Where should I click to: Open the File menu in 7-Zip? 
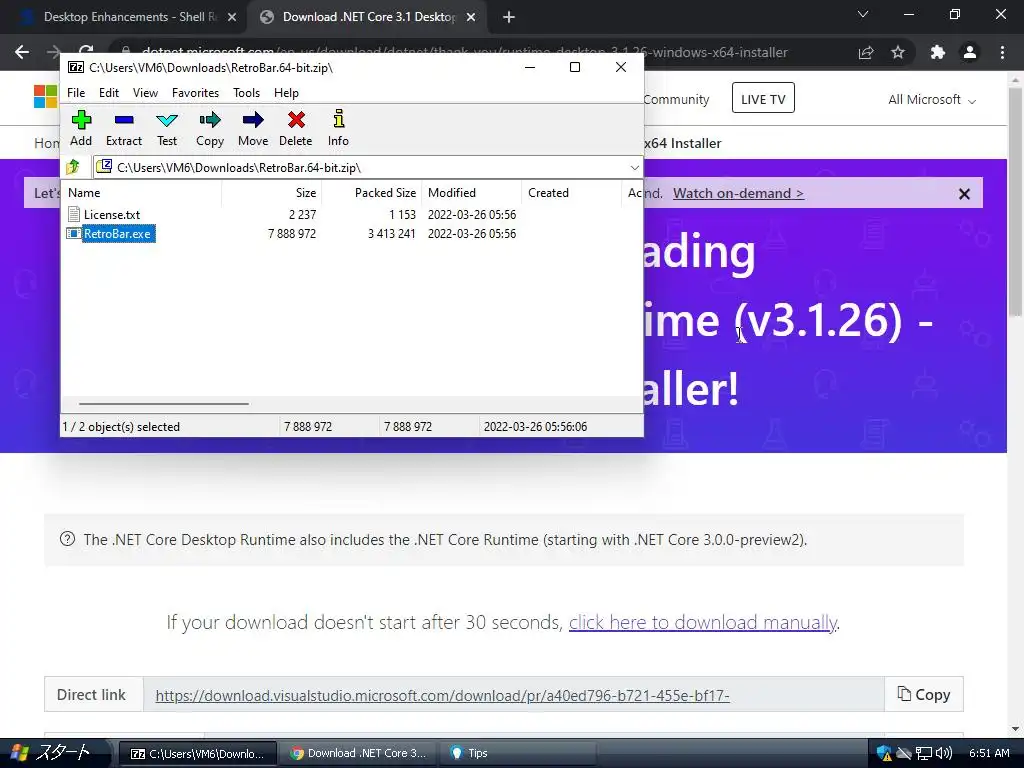click(x=76, y=93)
